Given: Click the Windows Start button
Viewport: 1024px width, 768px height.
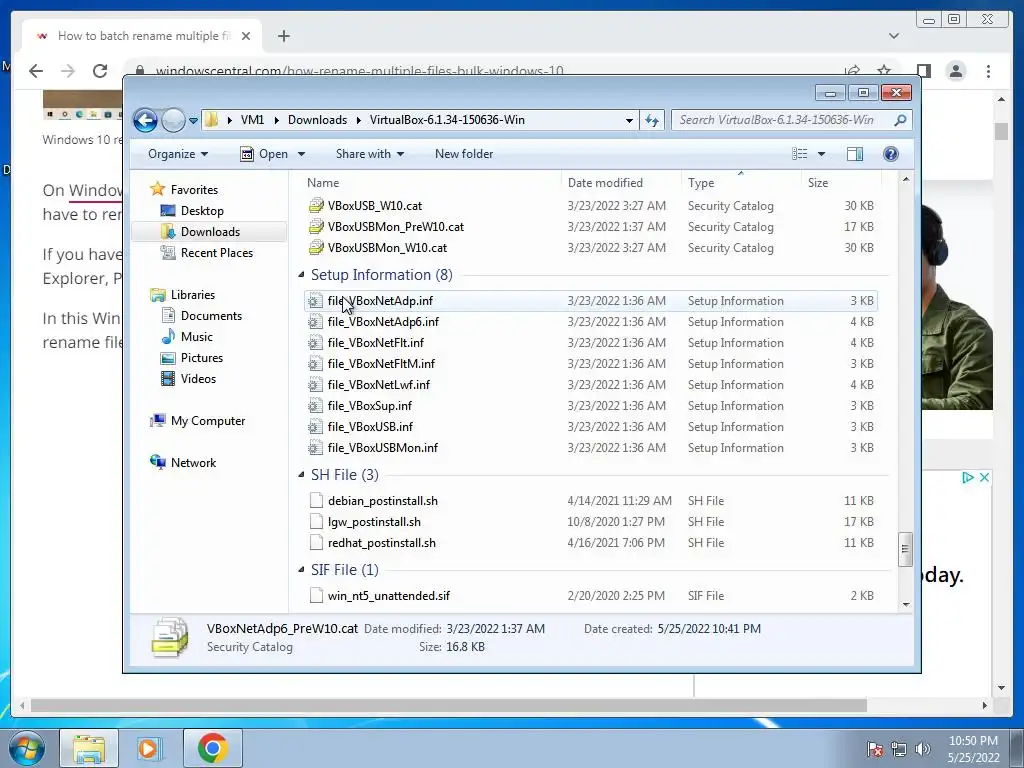Looking at the screenshot, I should [26, 748].
